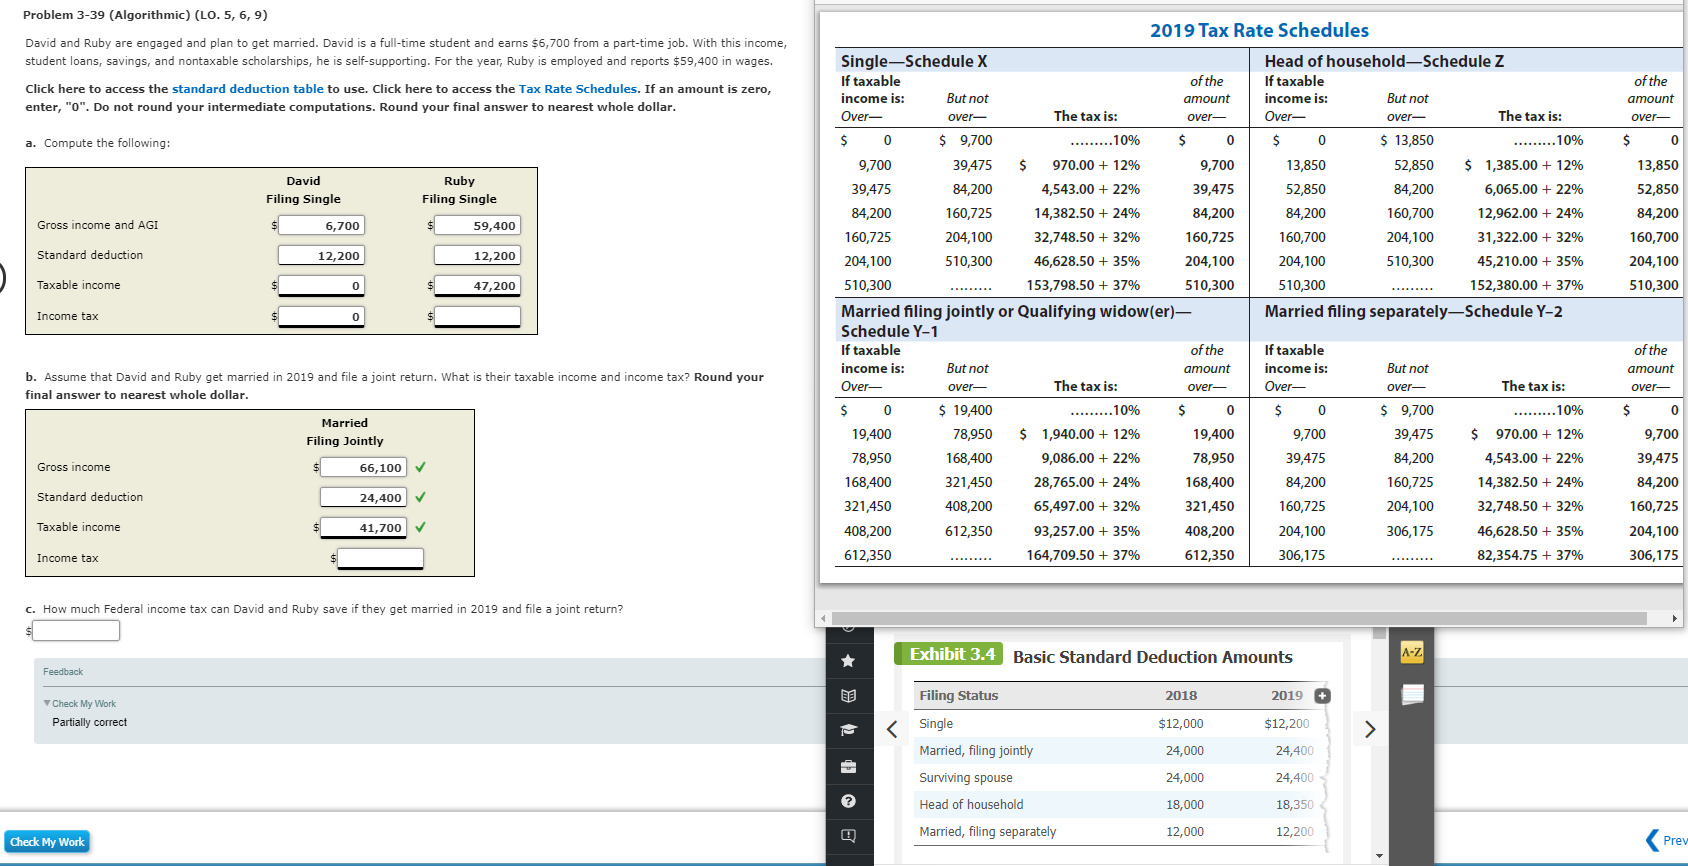Image resolution: width=1688 pixels, height=866 pixels.
Task: Go to next exhibit page arrow
Action: [x=1370, y=729]
